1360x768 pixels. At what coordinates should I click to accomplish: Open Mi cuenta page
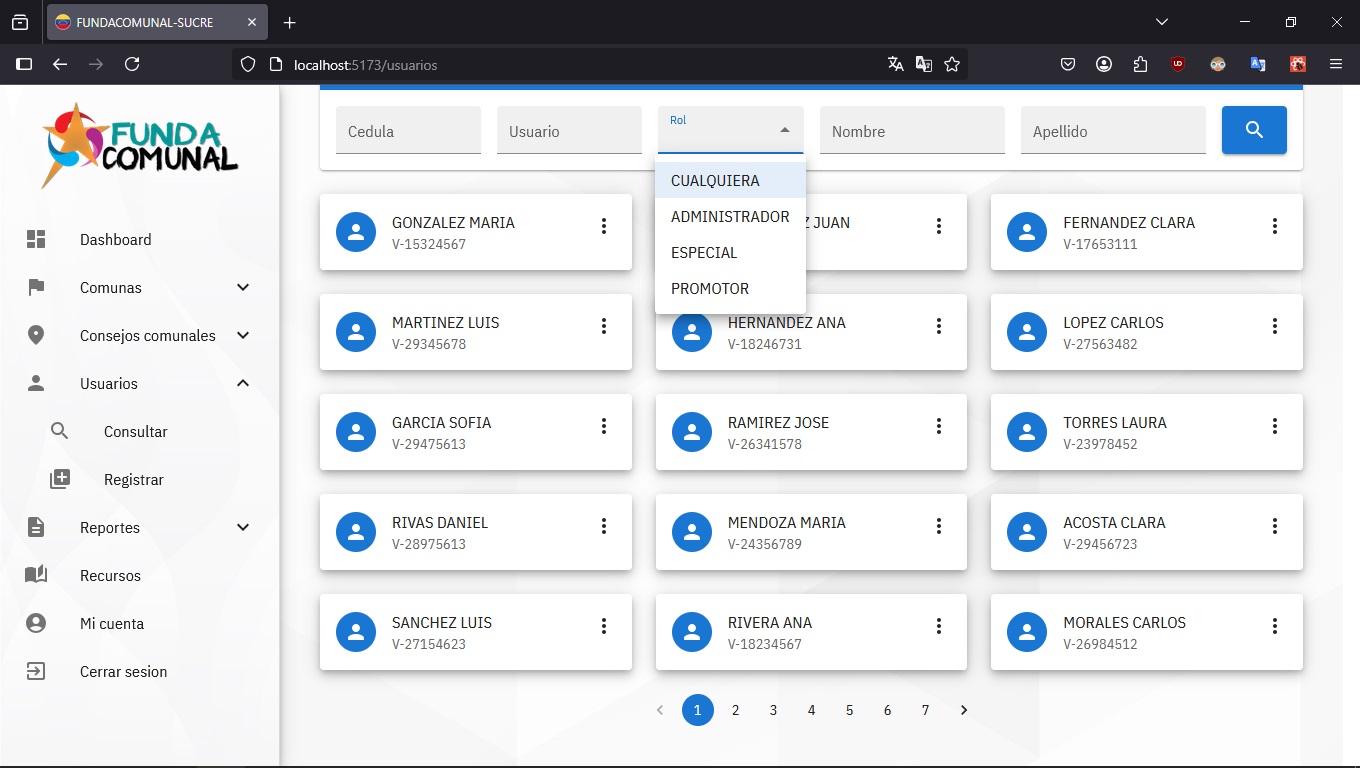pos(112,624)
